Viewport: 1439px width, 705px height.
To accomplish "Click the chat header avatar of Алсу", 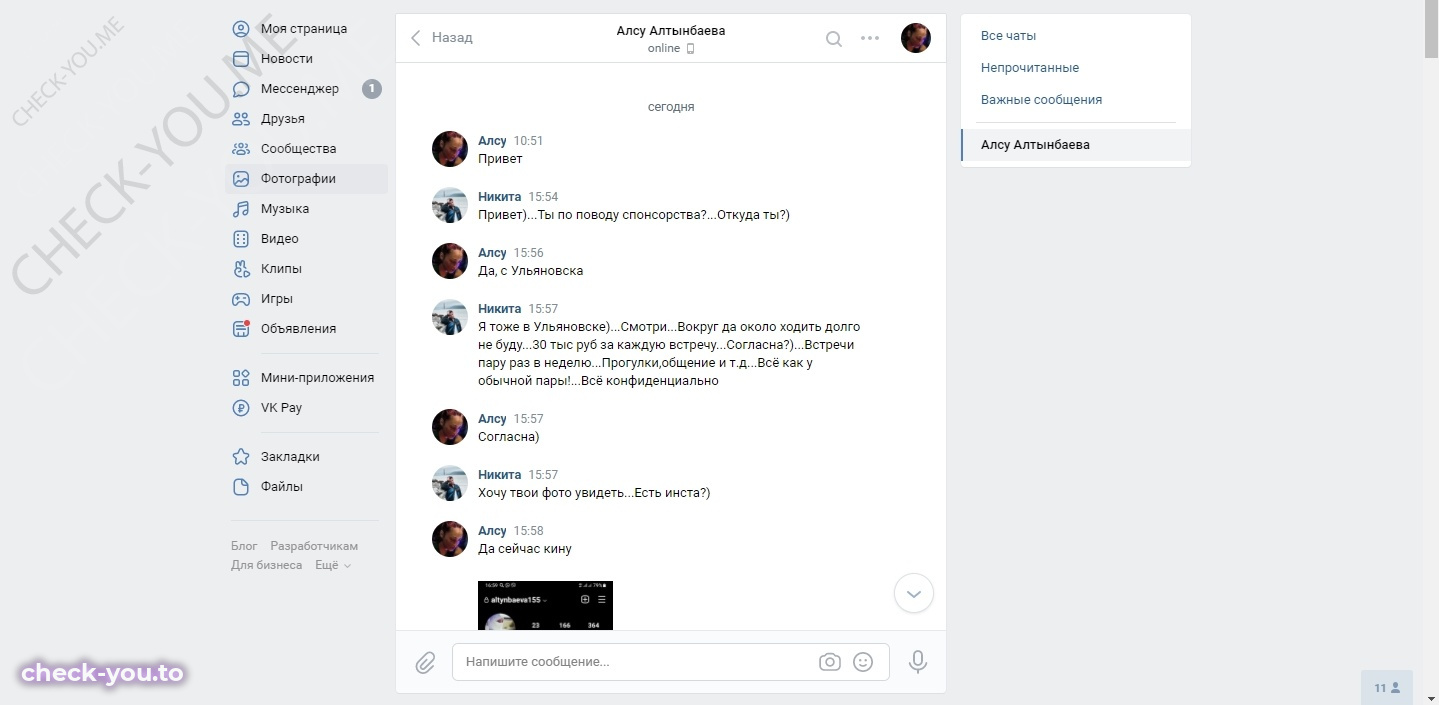I will click(x=916, y=38).
